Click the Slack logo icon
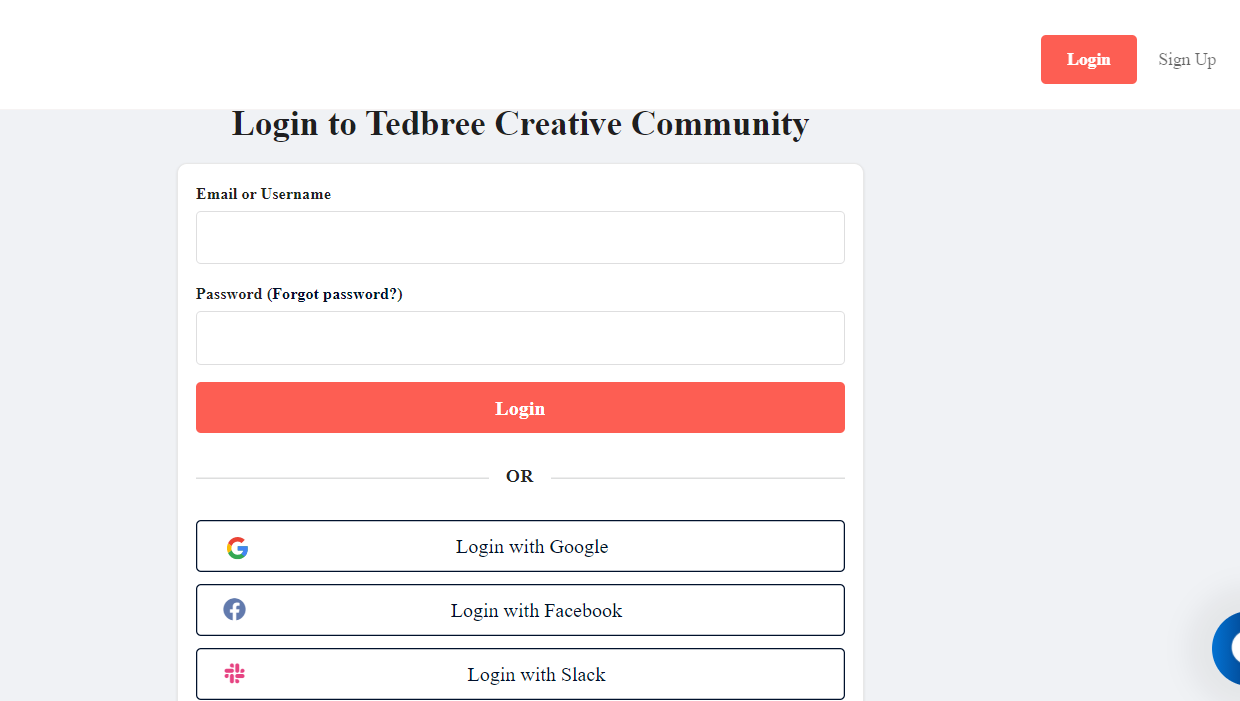 235,674
